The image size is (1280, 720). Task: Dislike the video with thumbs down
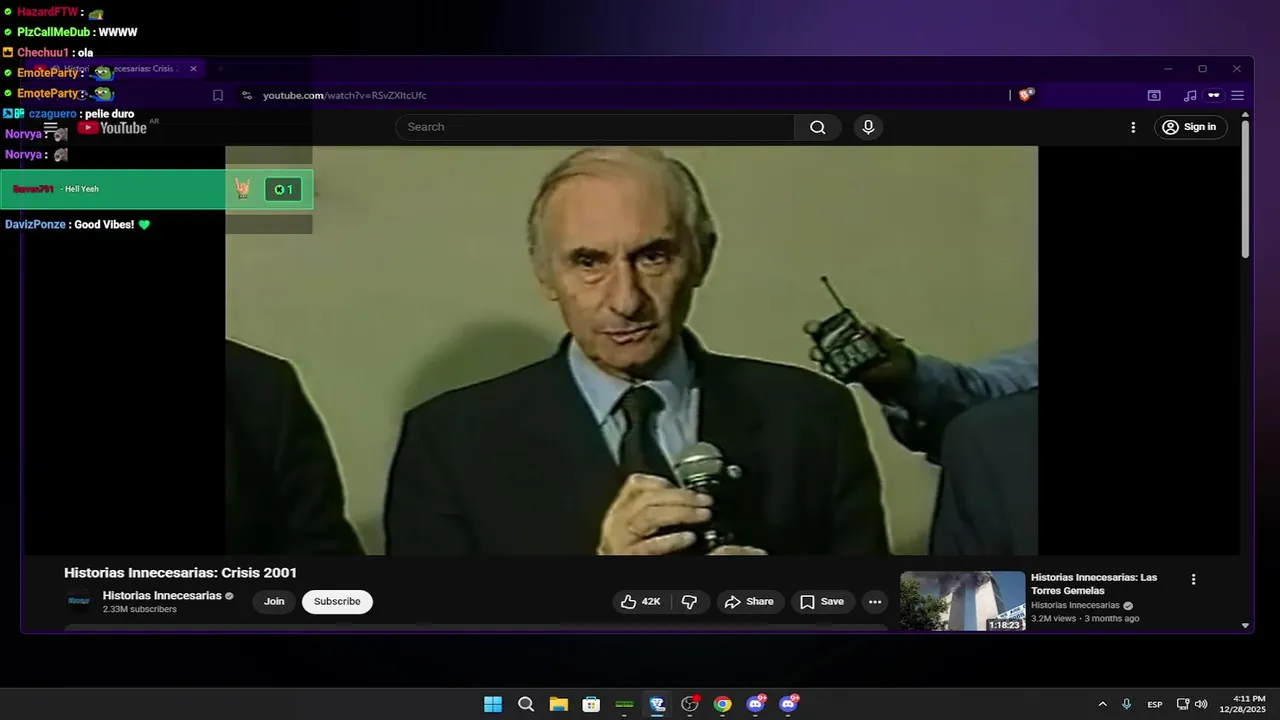689,602
